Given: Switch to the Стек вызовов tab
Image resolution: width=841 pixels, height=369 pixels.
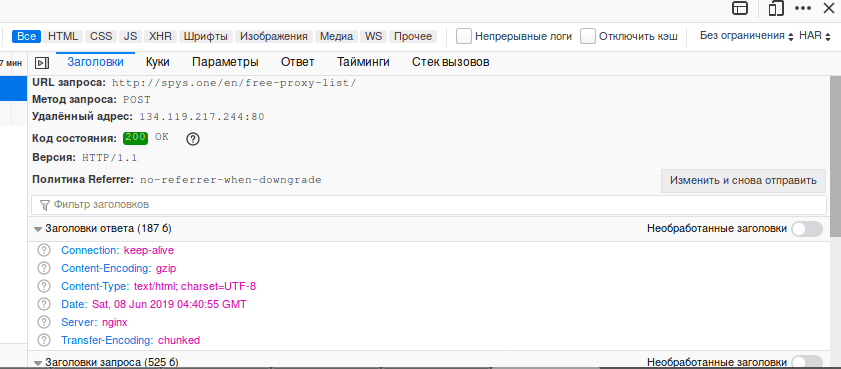Looking at the screenshot, I should click(451, 62).
